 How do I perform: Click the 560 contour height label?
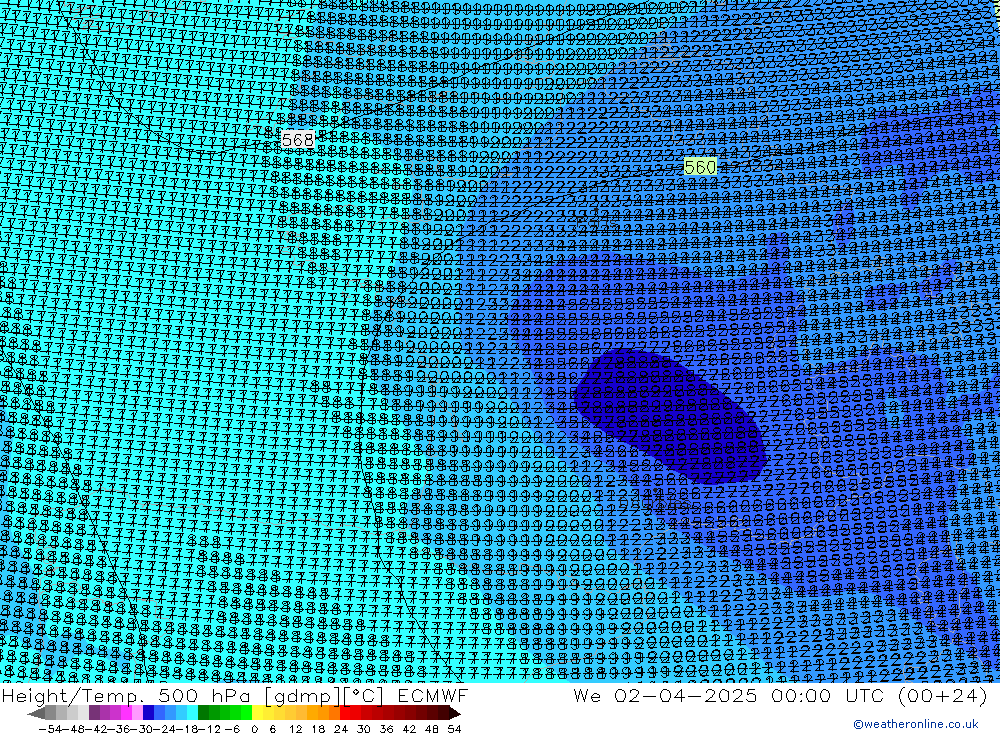[x=700, y=167]
